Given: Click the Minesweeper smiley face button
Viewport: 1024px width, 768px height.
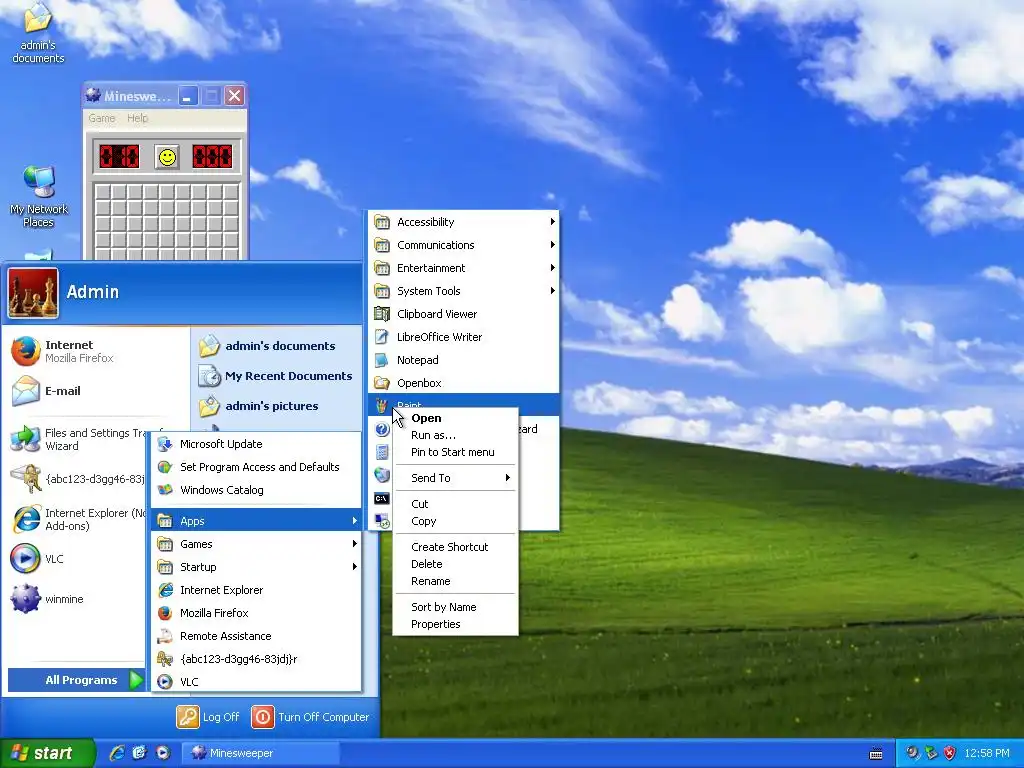Looking at the screenshot, I should pyautogui.click(x=167, y=157).
